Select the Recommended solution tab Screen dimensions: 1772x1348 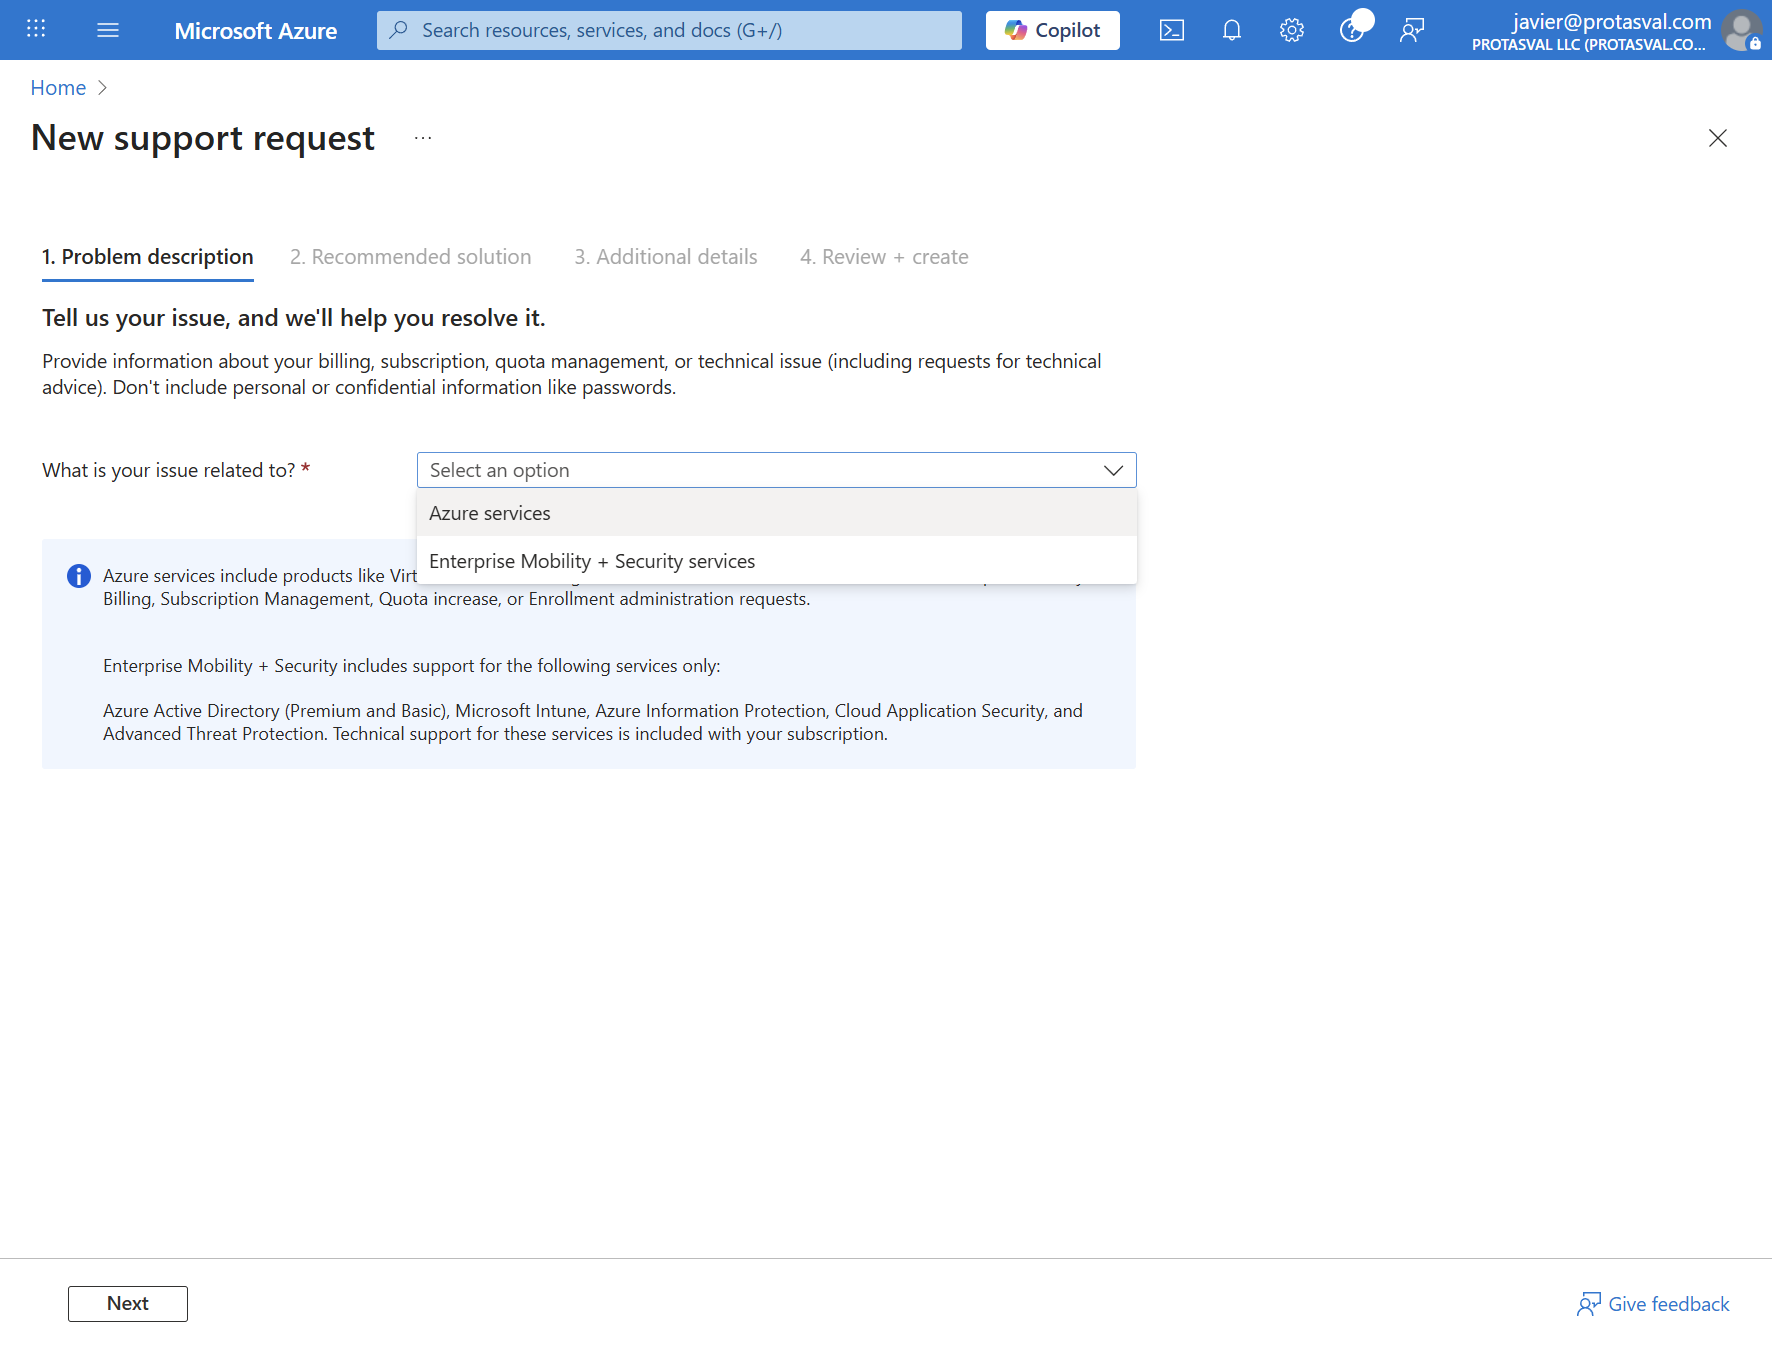point(411,257)
